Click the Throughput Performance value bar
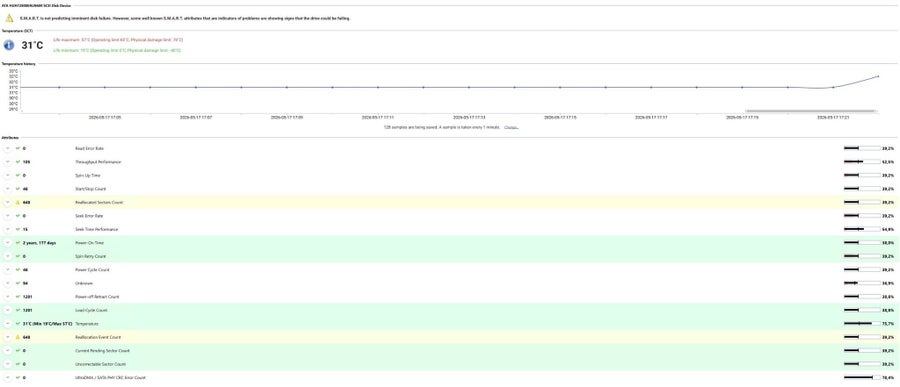 (x=862, y=162)
